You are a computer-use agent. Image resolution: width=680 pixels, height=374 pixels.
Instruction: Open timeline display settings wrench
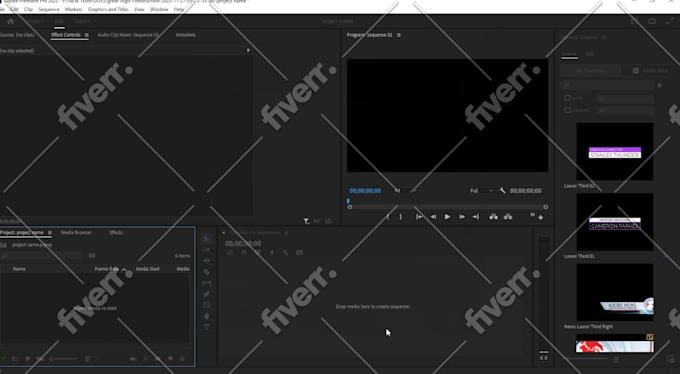pyautogui.click(x=285, y=253)
